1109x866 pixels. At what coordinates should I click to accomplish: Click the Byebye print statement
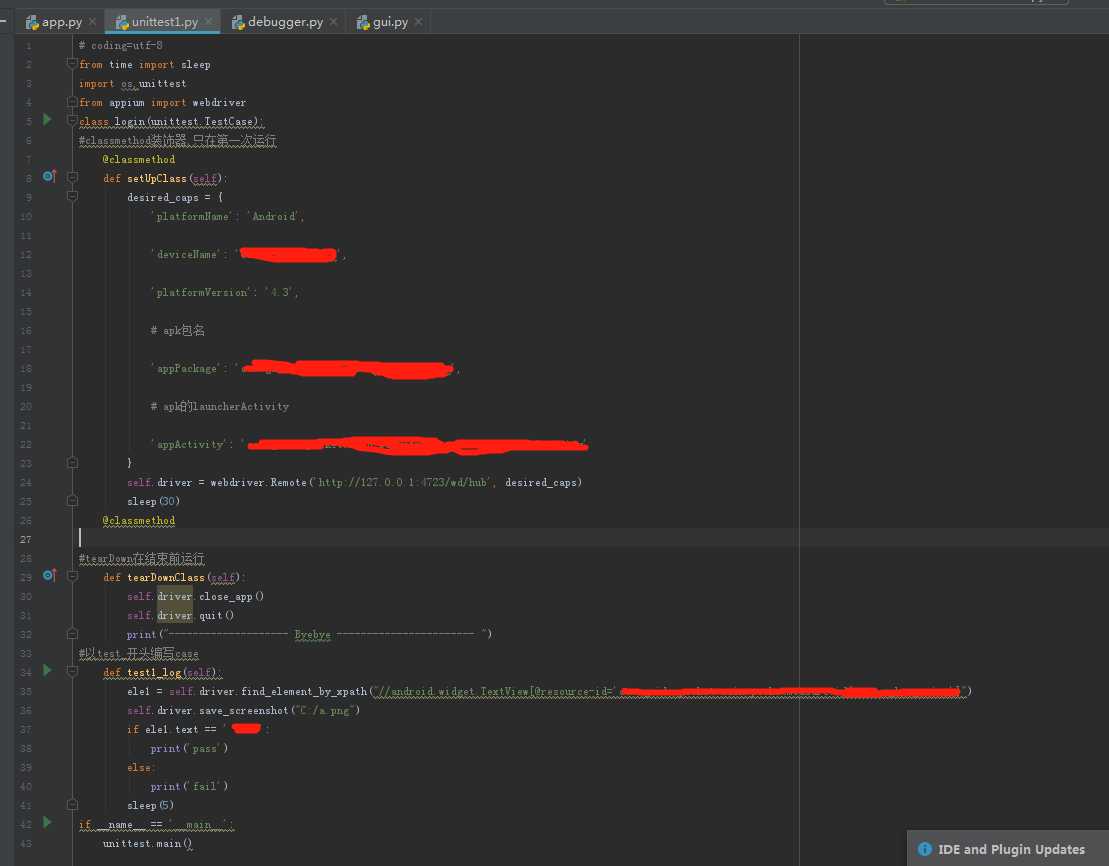(x=309, y=635)
